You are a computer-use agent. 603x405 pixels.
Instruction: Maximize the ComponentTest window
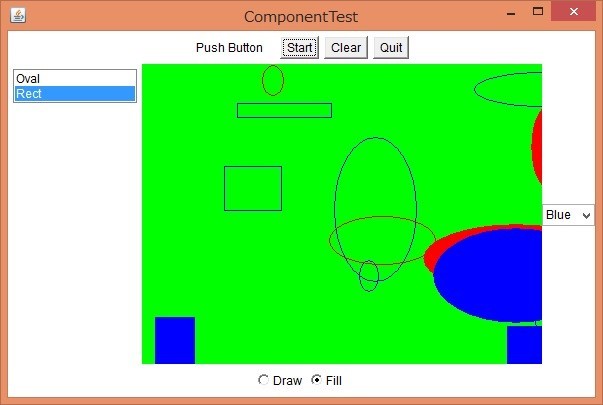pyautogui.click(x=538, y=12)
